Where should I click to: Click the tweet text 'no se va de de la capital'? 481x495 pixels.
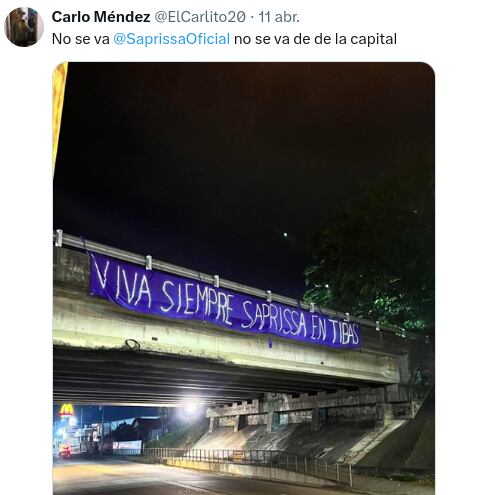315,39
